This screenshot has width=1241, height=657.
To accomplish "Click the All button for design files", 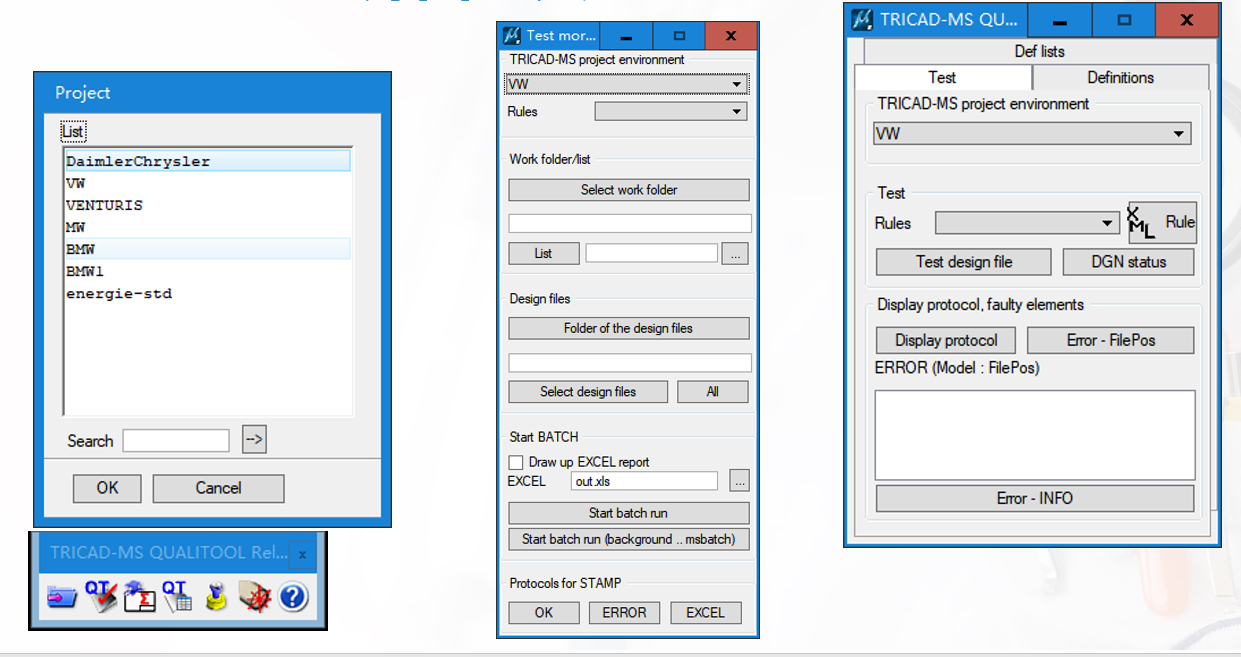I will tap(712, 392).
